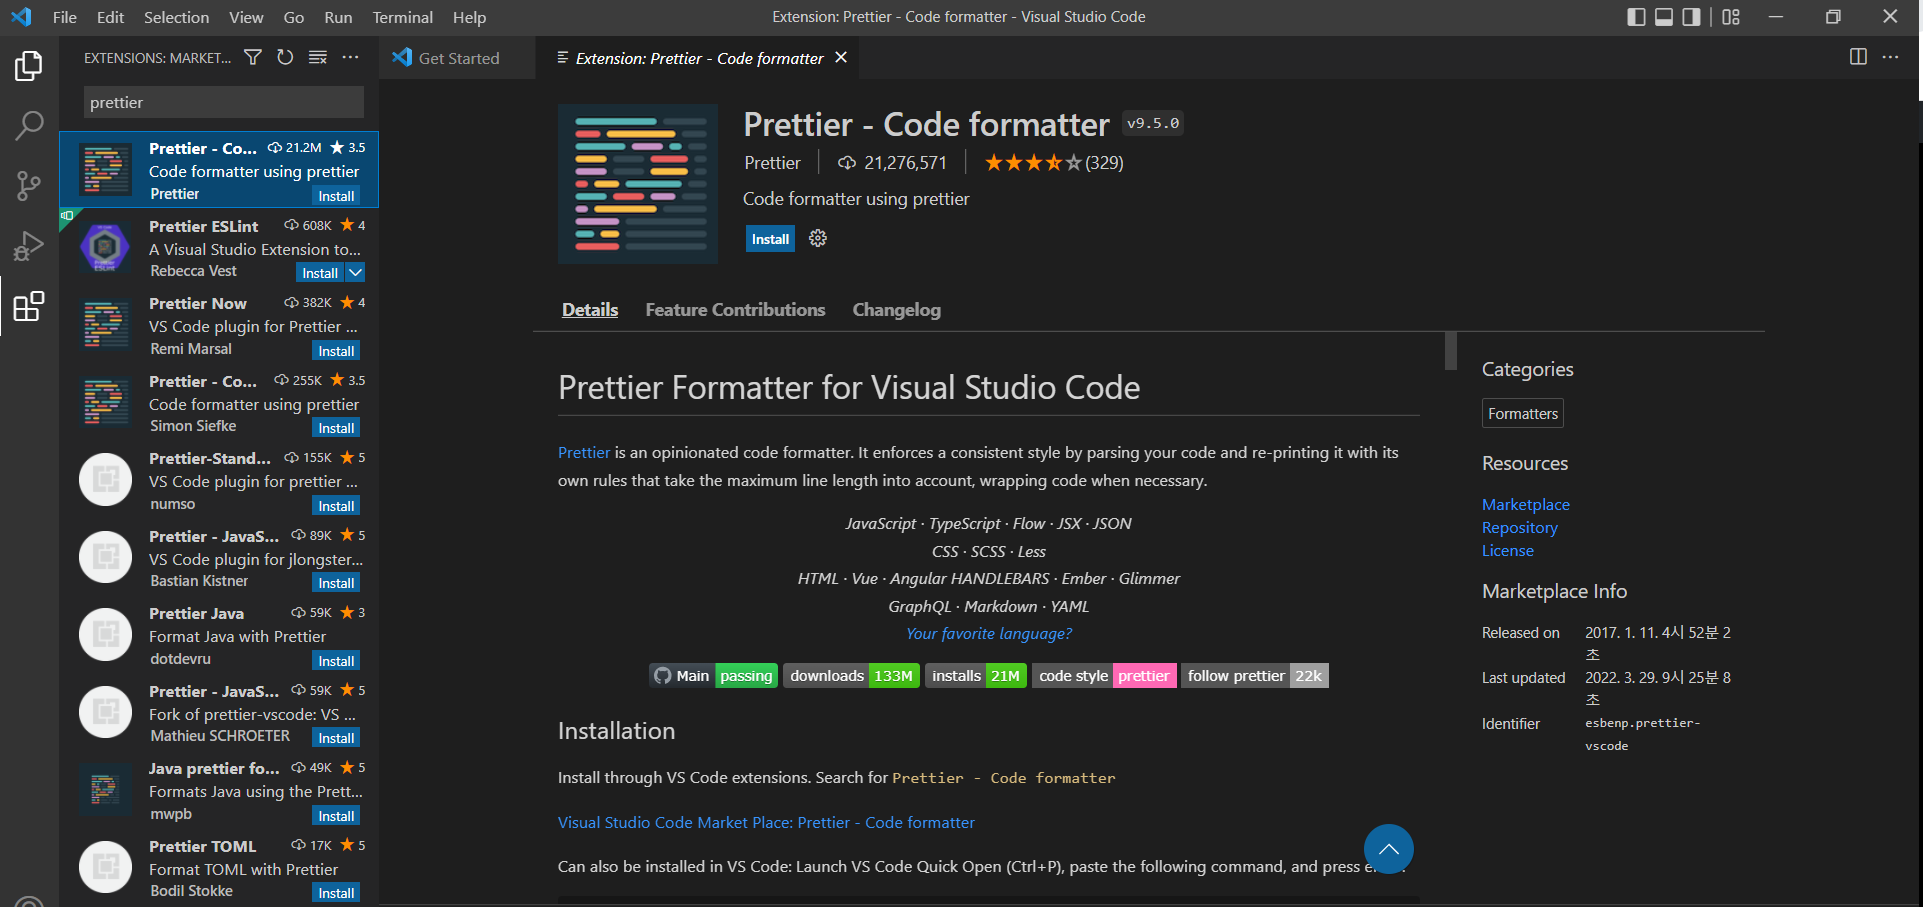
Task: Click the Prettier extension large logo
Action: 638,184
